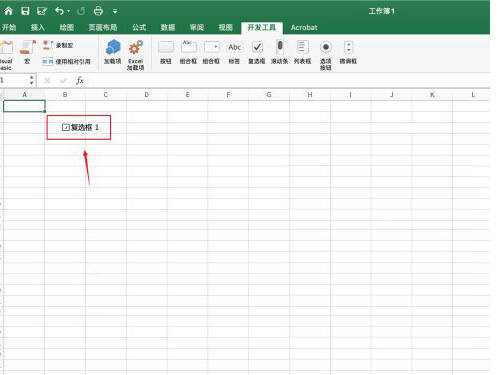
Task: Switch to the 审阅 tab
Action: click(197, 27)
